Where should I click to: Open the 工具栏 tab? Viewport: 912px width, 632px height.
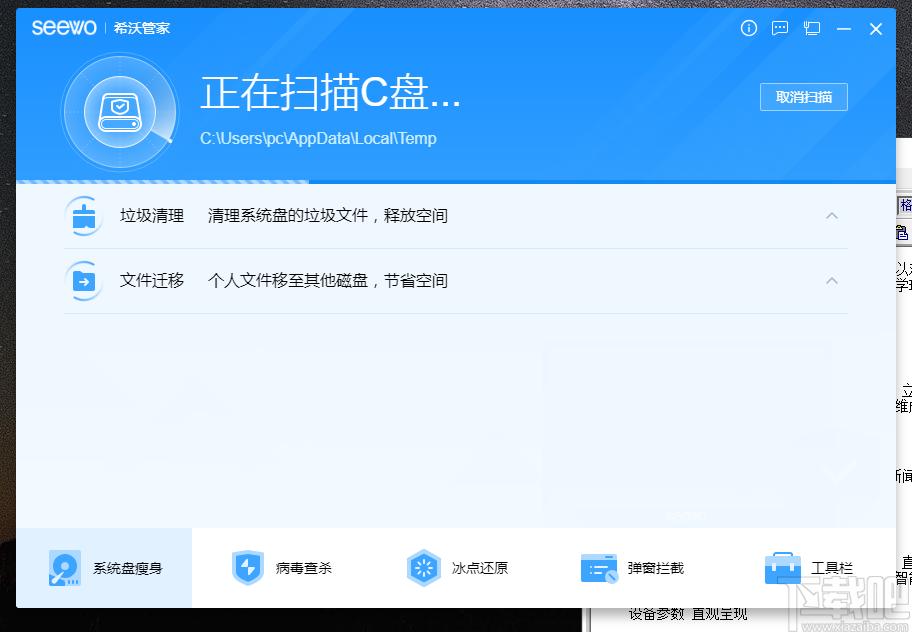click(808, 568)
